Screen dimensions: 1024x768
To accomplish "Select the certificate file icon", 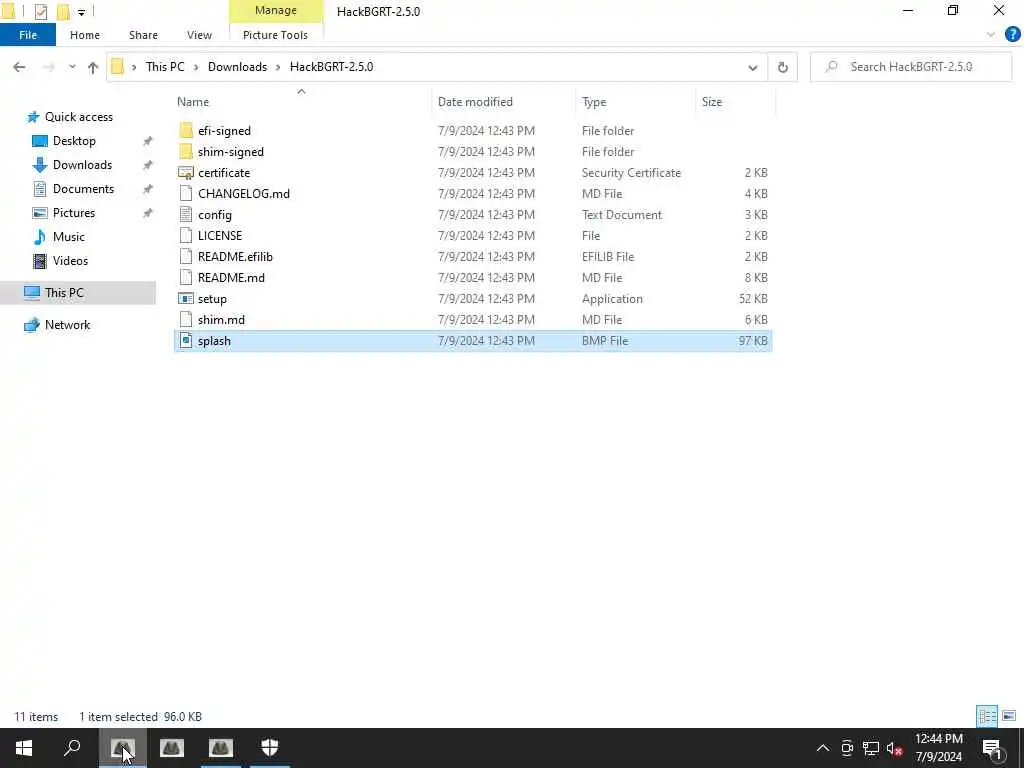I will tap(186, 172).
